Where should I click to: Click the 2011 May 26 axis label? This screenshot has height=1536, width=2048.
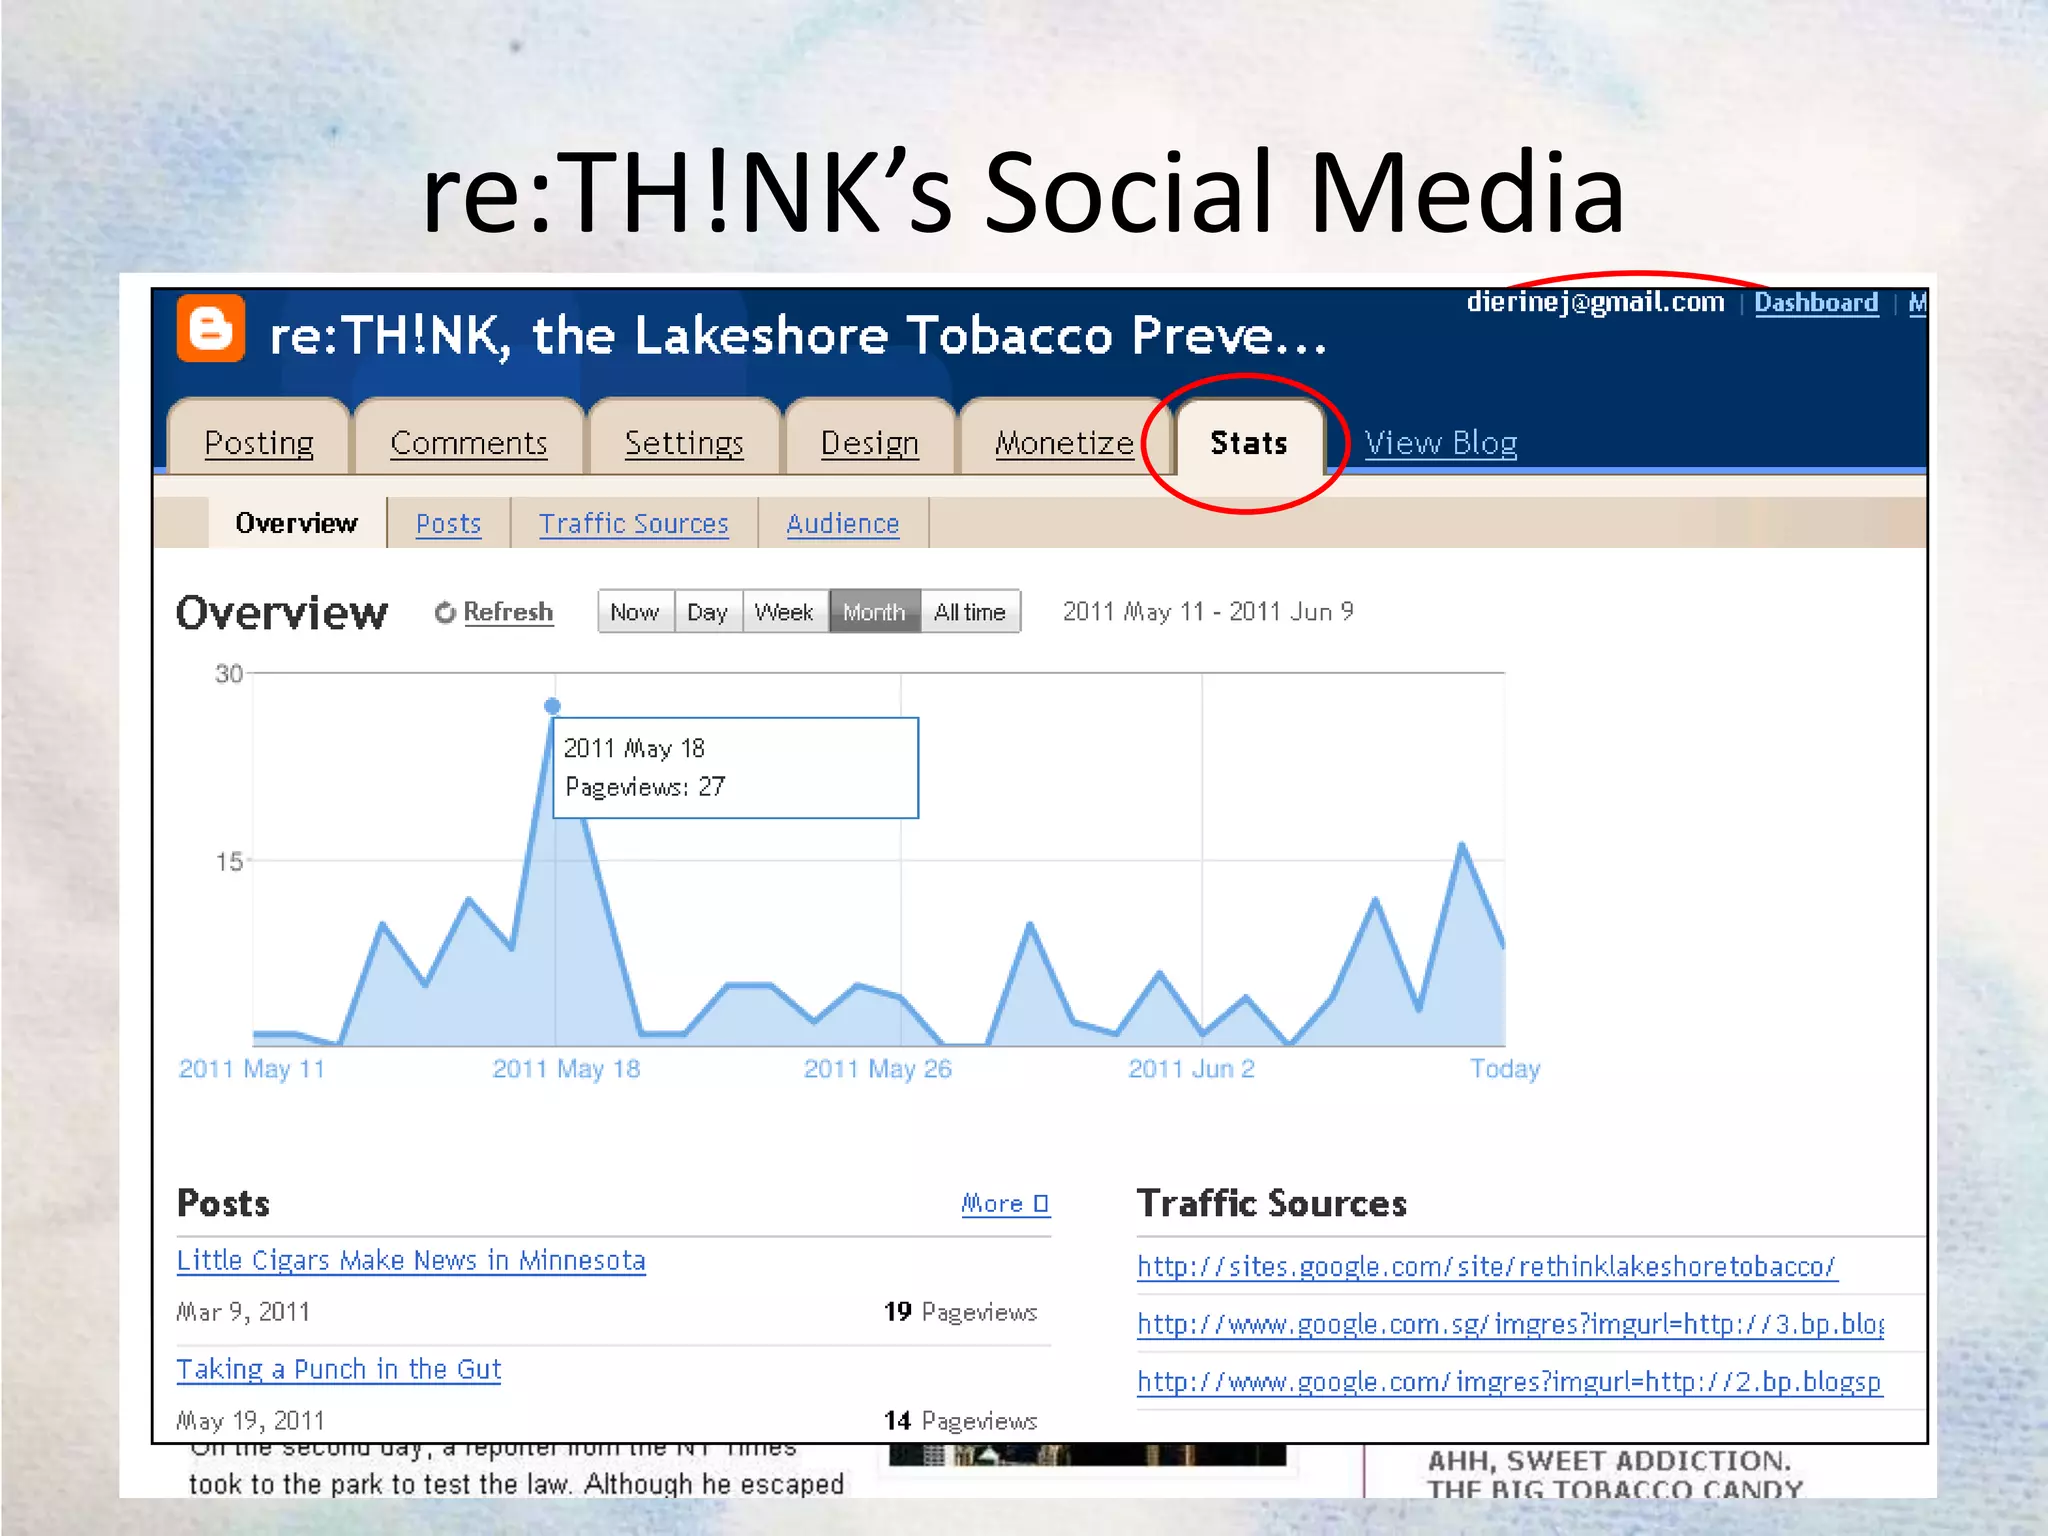878,1069
